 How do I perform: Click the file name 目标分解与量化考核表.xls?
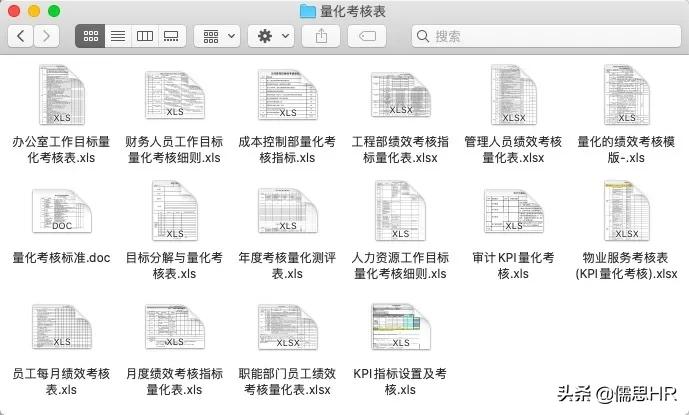[x=174, y=266]
